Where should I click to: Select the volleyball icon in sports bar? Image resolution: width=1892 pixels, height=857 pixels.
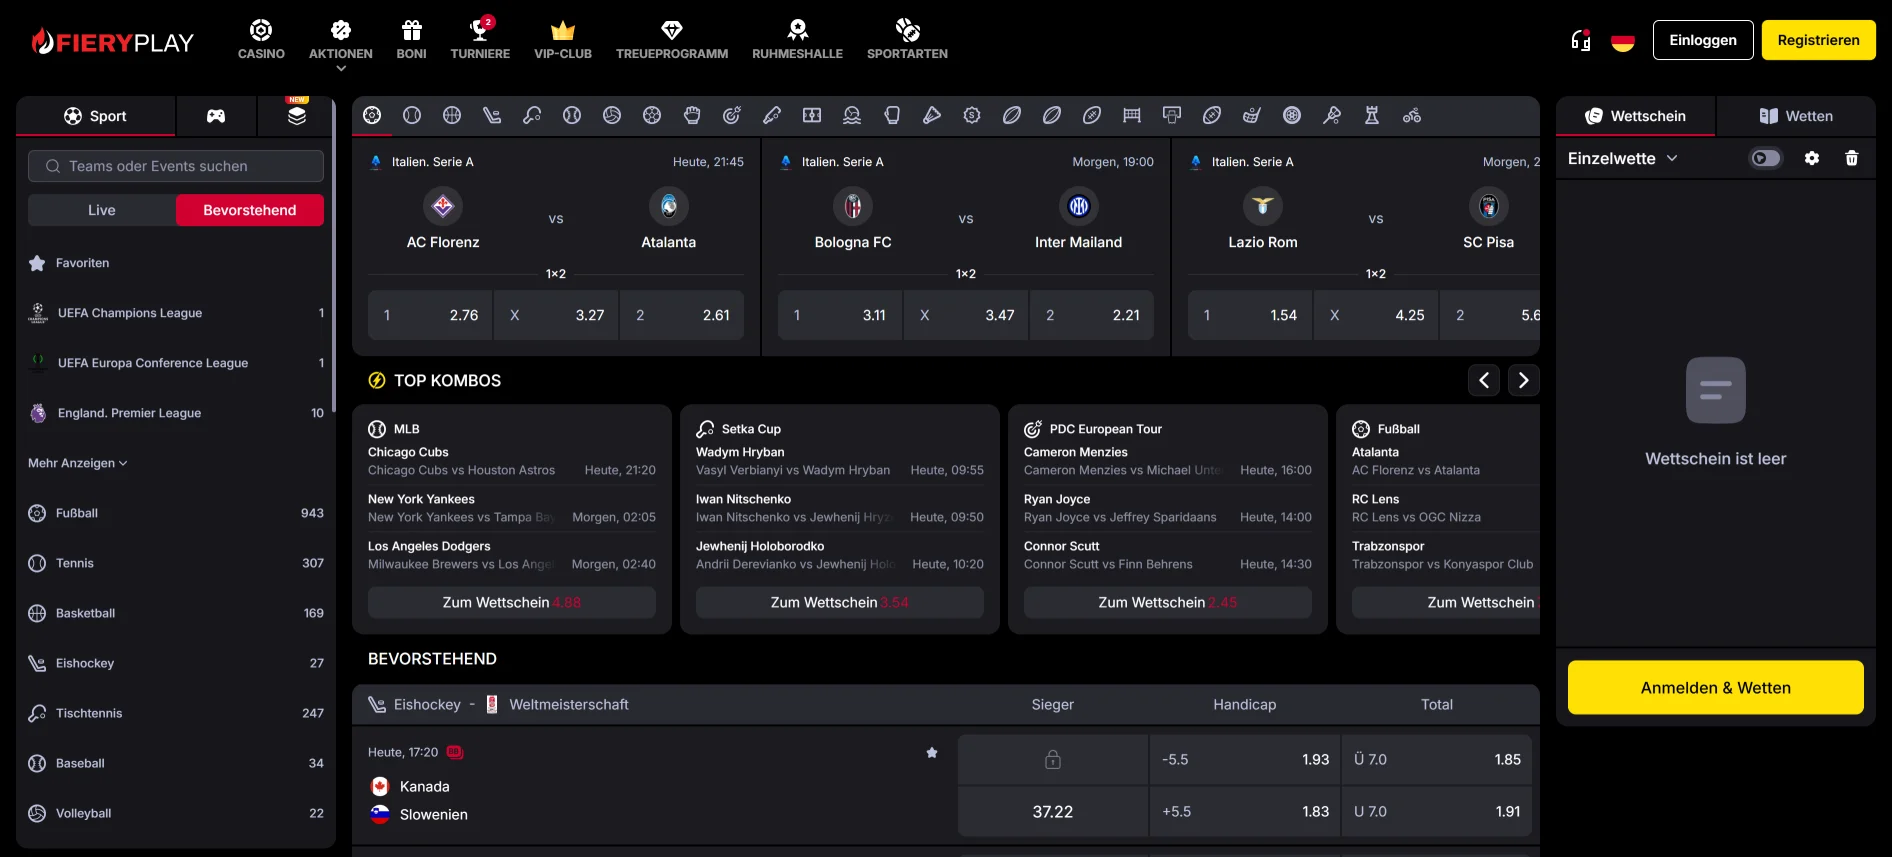pos(612,115)
